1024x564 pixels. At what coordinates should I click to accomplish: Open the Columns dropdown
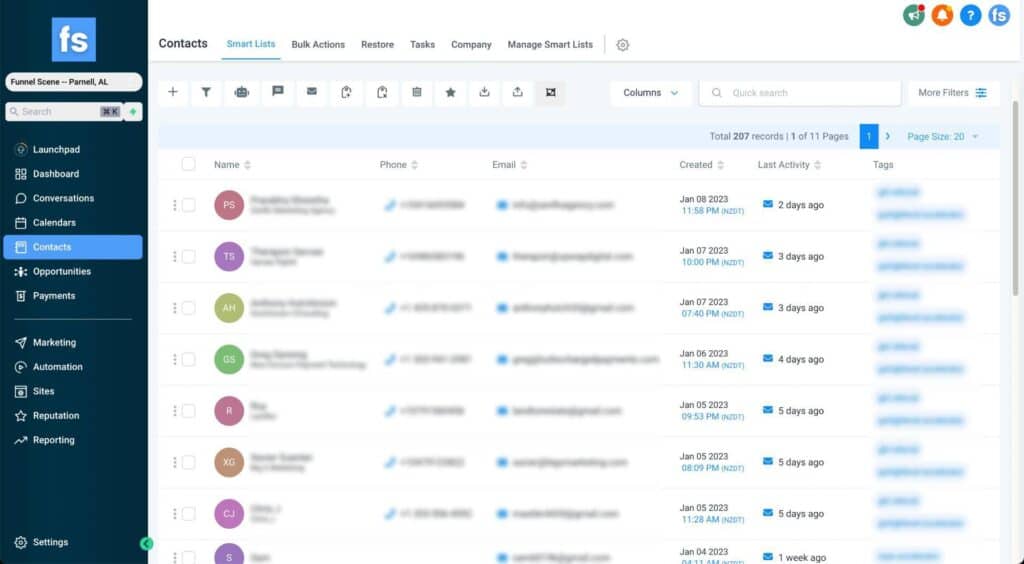coord(650,93)
